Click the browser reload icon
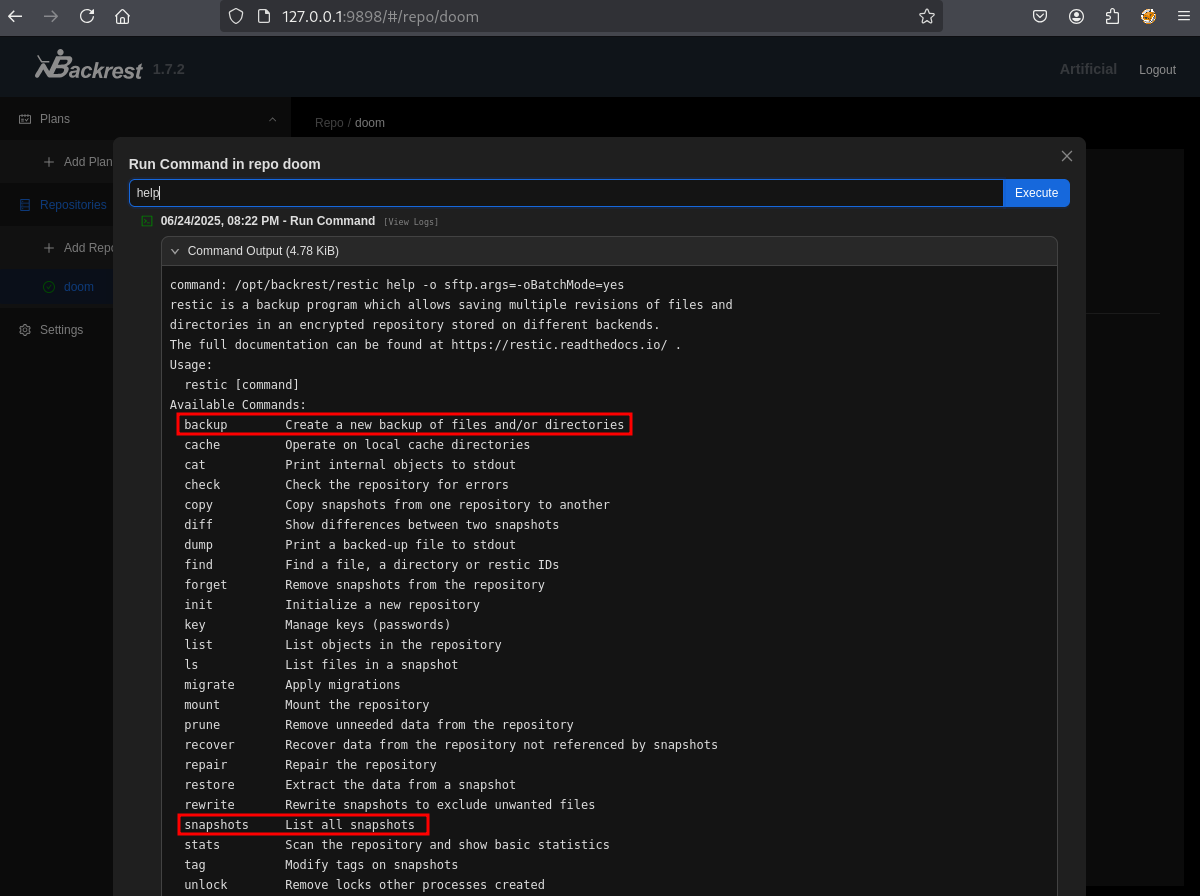The image size is (1200, 896). (87, 16)
